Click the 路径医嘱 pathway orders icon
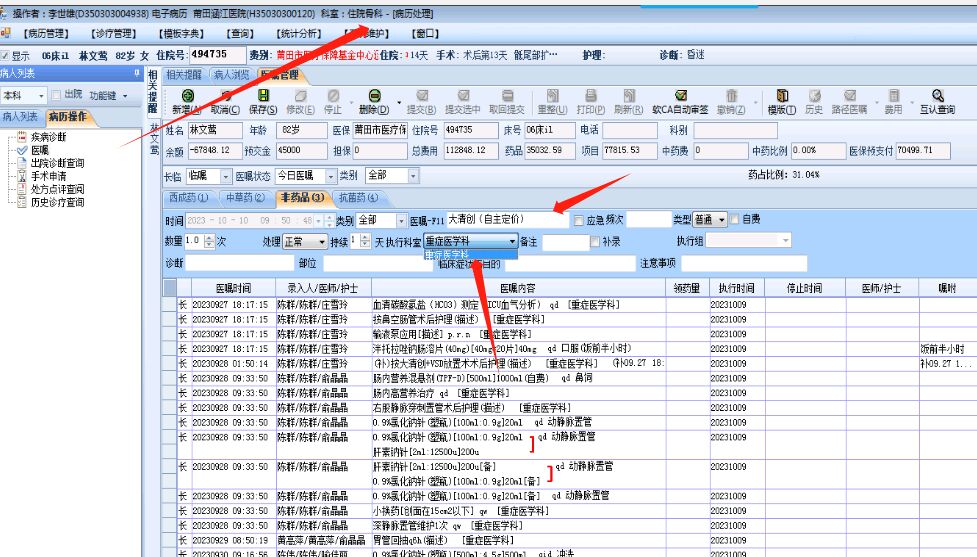 850,96
